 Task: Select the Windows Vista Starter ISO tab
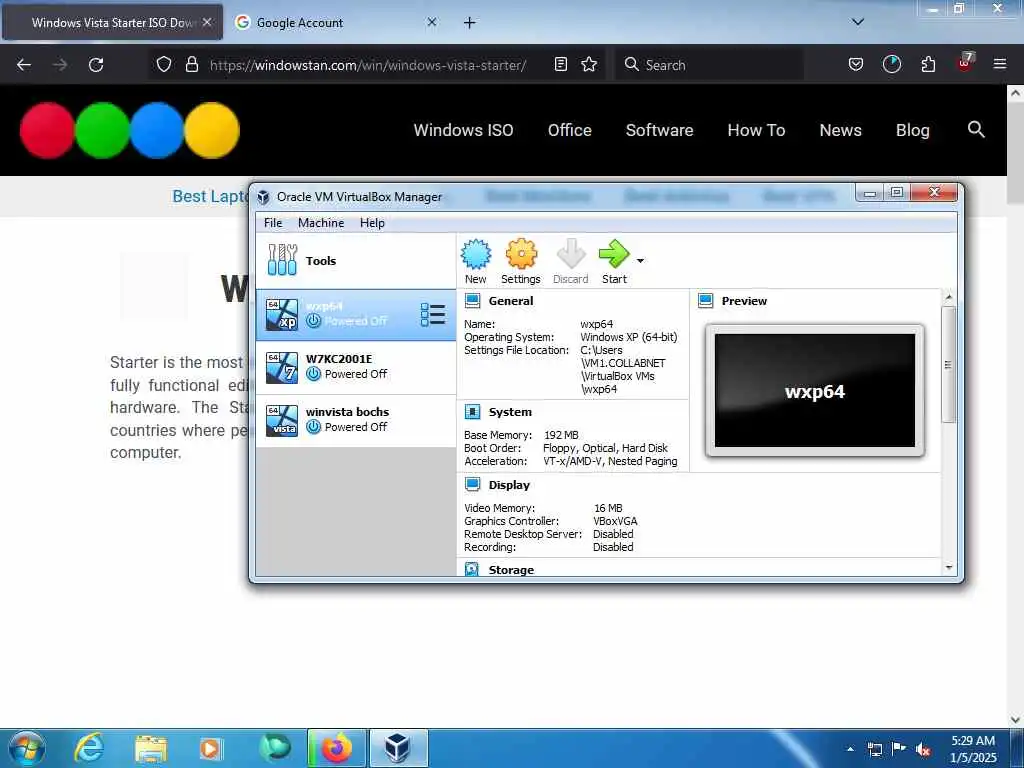(112, 22)
